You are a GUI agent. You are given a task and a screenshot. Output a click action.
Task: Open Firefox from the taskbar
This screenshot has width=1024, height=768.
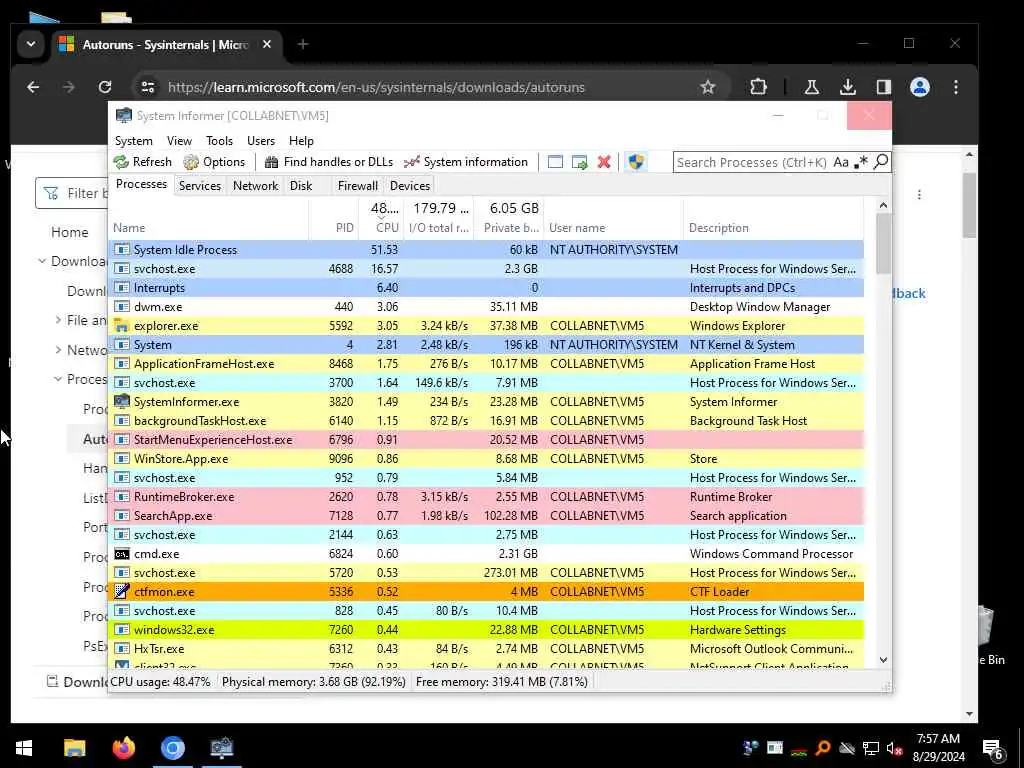tap(123, 748)
